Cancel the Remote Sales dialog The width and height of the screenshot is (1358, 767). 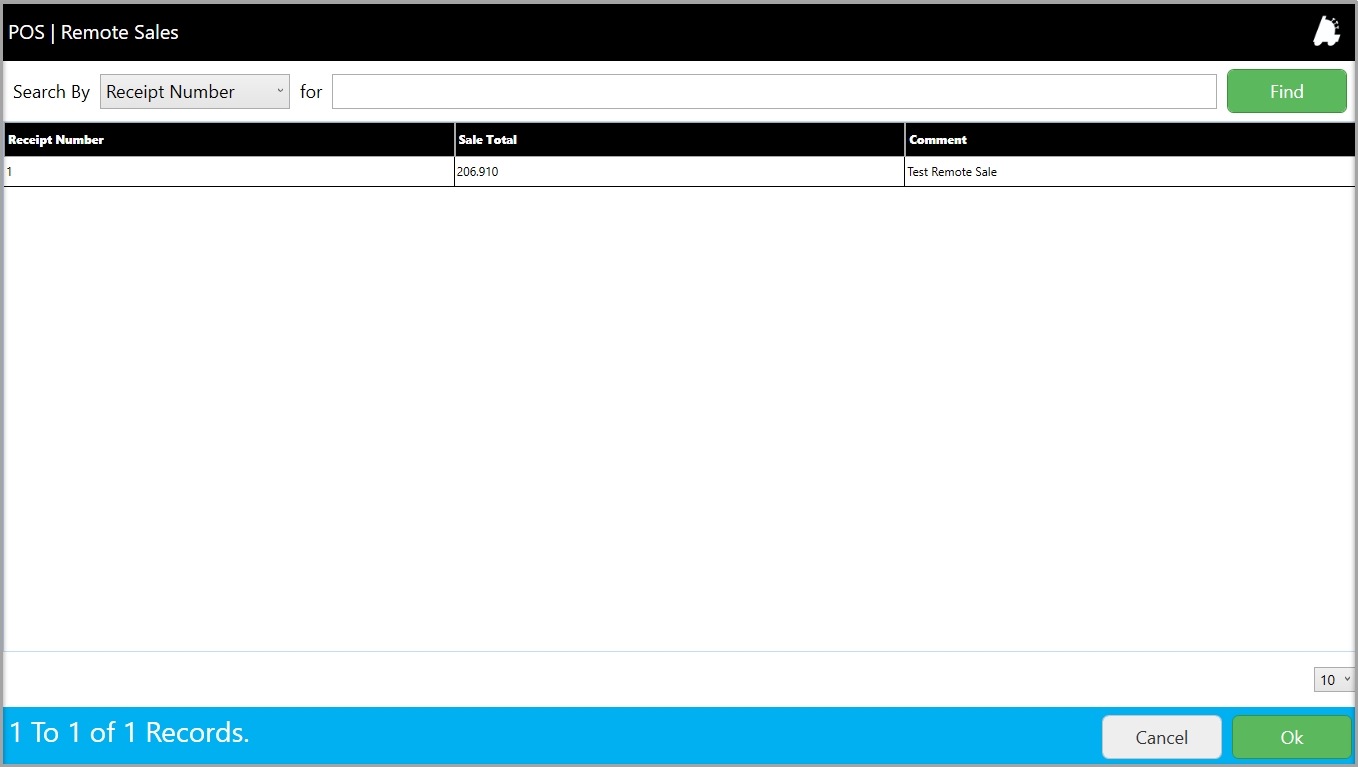[x=1161, y=737]
